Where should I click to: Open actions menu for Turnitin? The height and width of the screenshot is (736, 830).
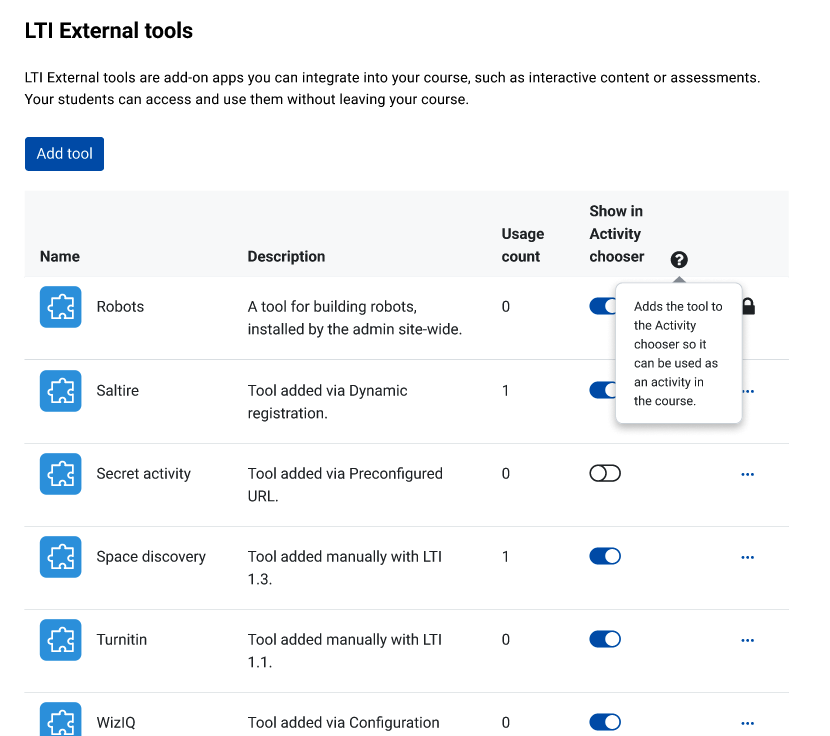click(x=747, y=641)
